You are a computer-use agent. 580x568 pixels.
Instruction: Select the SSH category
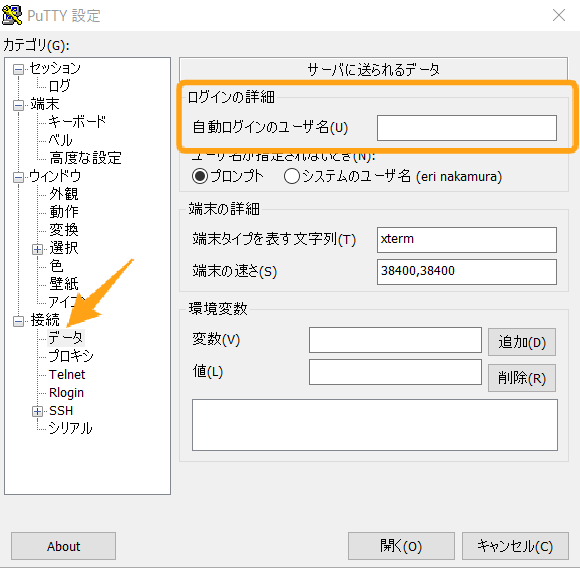click(61, 410)
